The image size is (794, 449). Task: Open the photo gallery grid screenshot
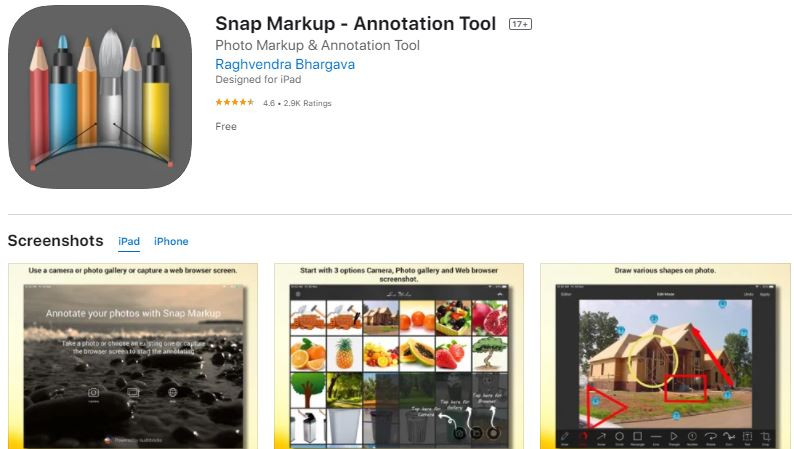[399, 356]
